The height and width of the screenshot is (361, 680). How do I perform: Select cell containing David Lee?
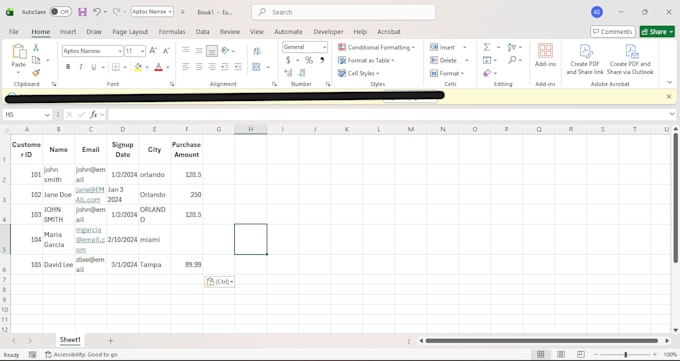tap(59, 265)
